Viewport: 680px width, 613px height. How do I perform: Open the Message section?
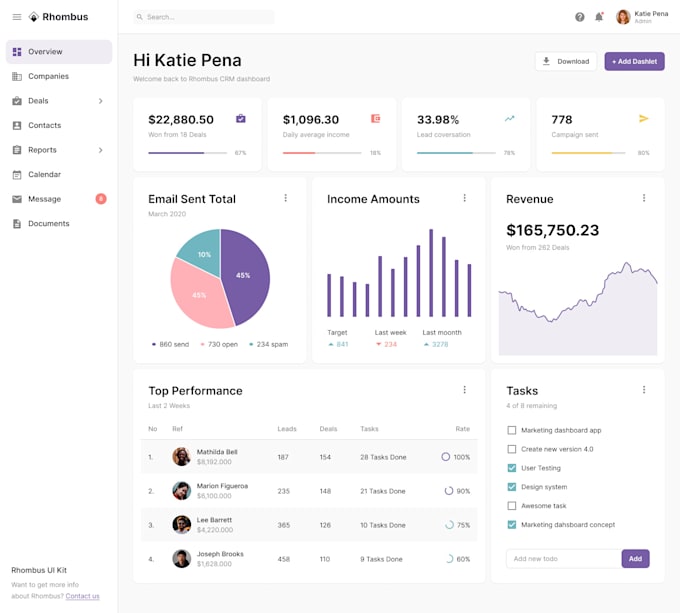(x=59, y=199)
